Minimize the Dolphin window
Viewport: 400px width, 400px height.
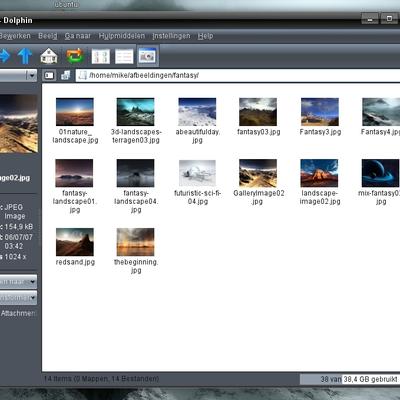coord(370,19)
